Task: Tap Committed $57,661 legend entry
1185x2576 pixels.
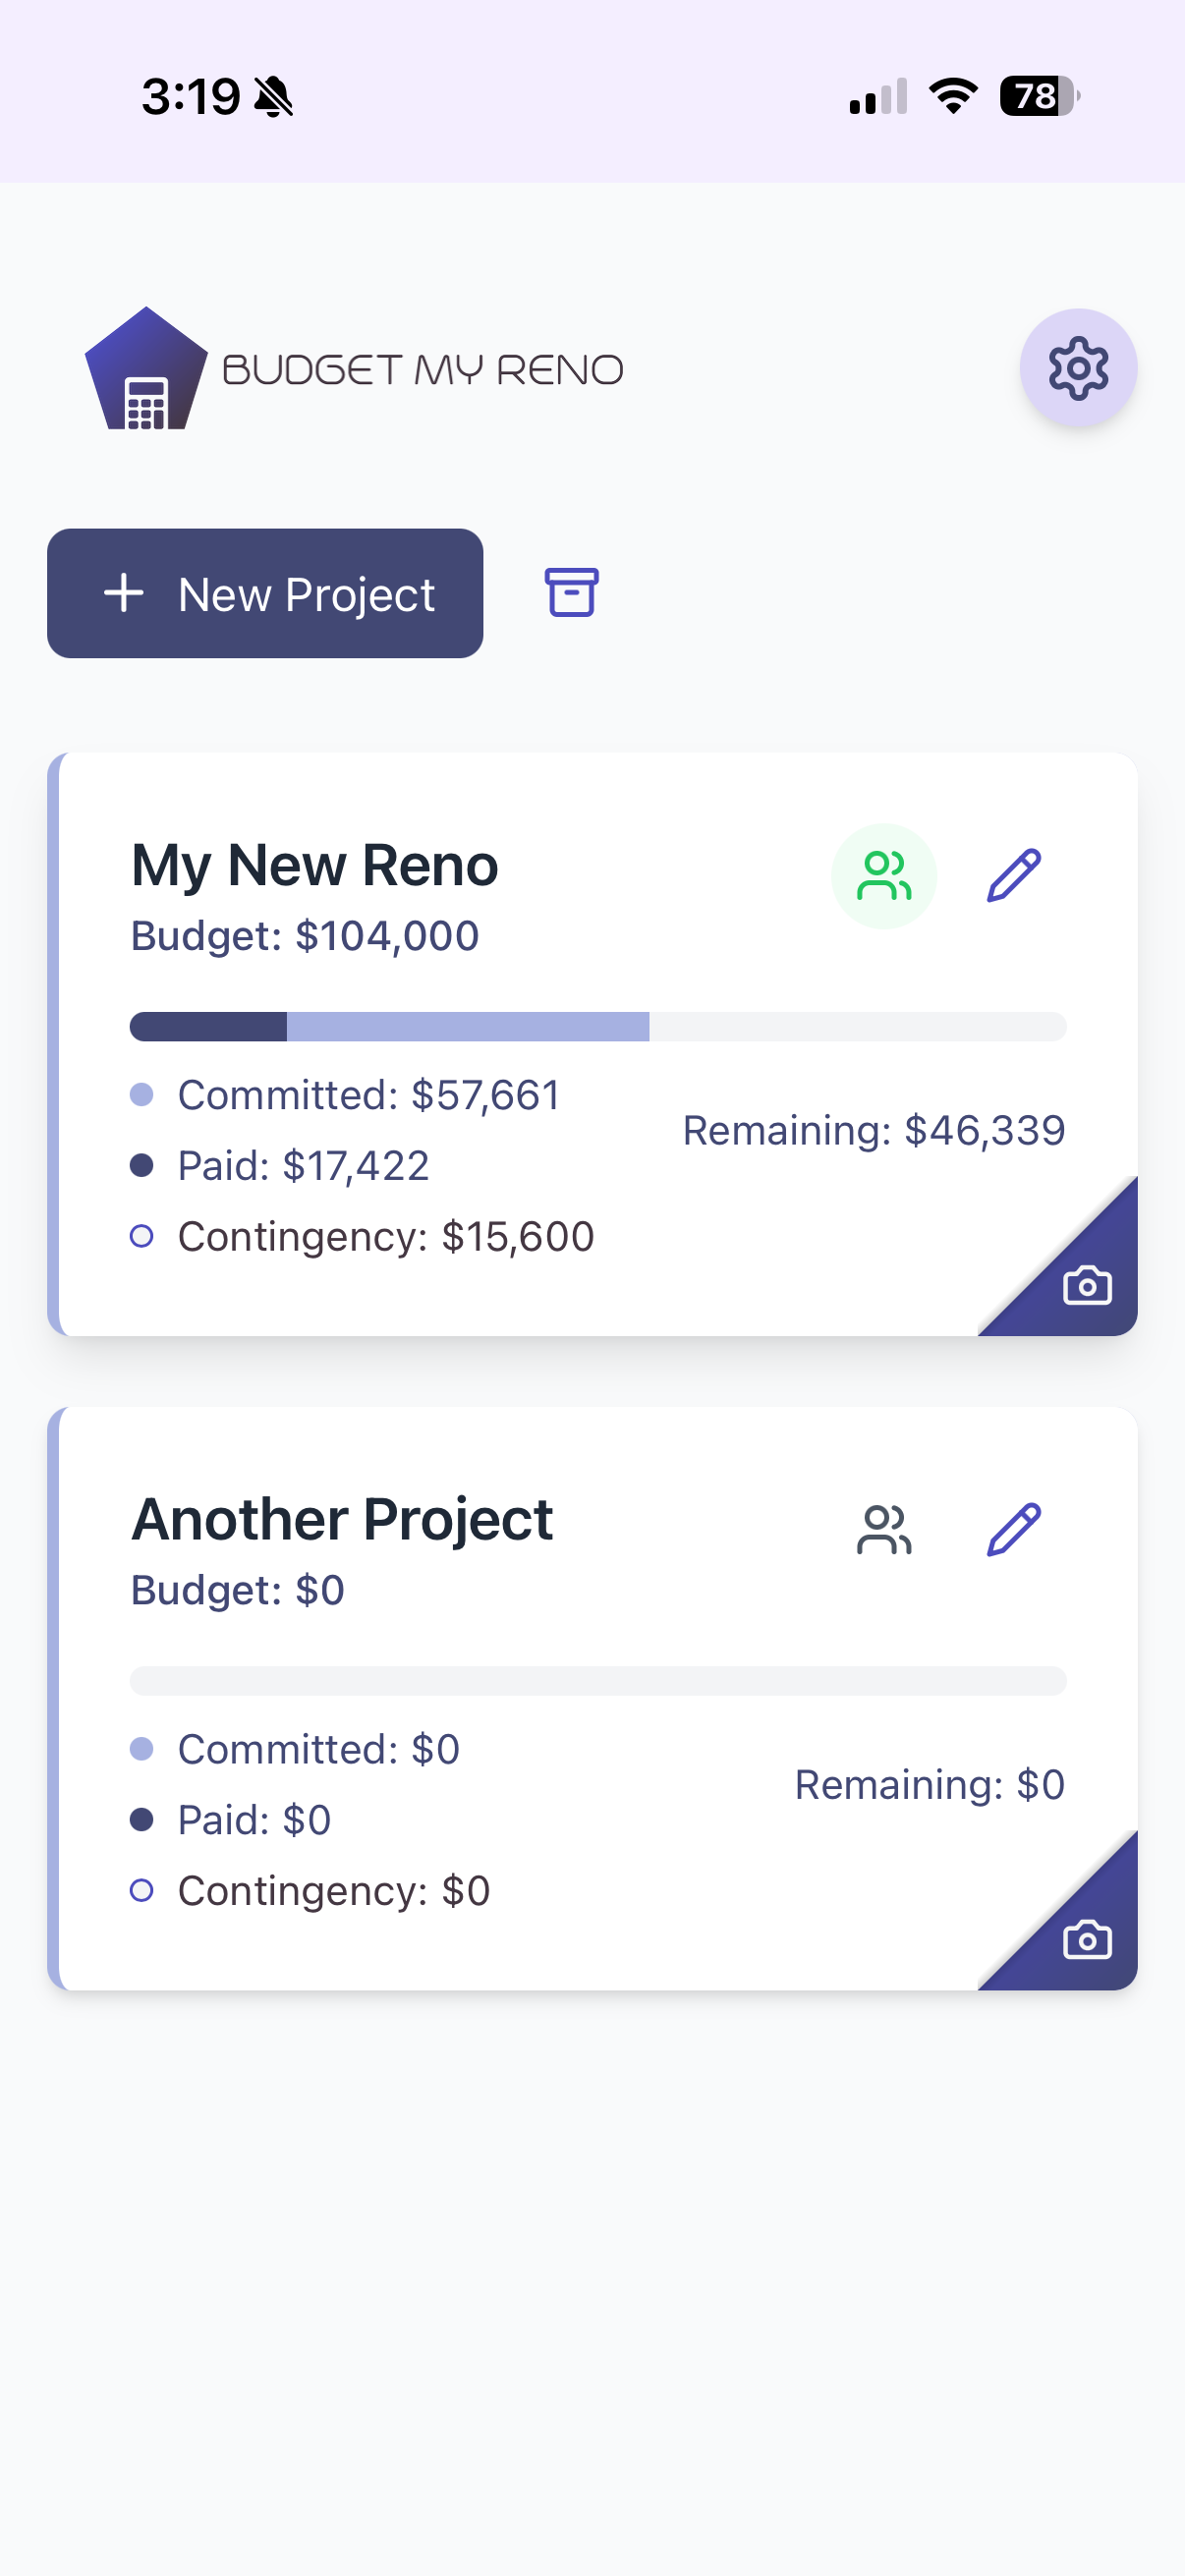Action: click(368, 1095)
